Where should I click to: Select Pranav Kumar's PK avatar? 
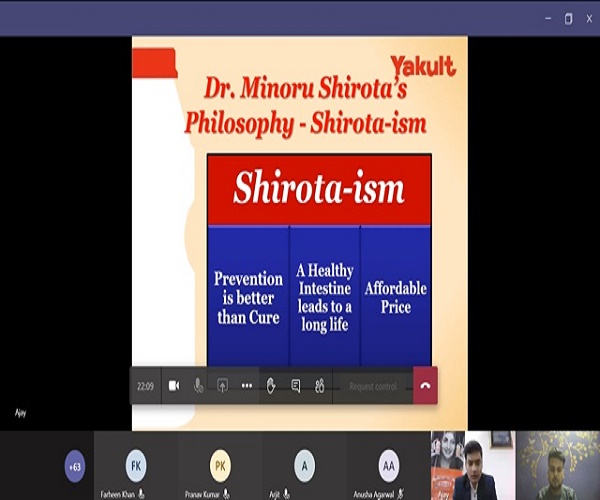point(220,466)
